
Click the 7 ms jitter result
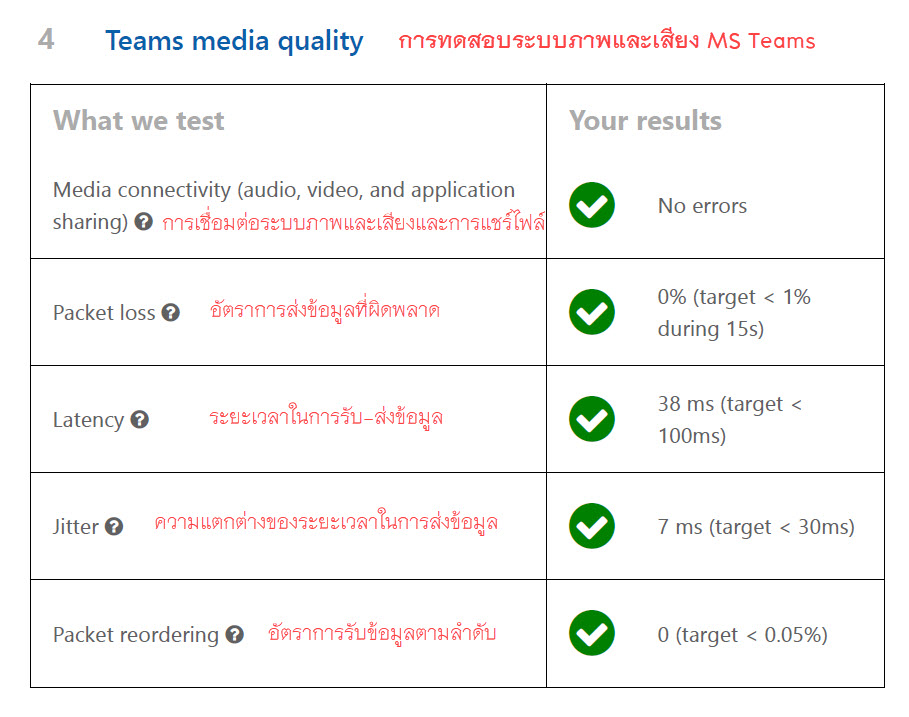[x=756, y=527]
